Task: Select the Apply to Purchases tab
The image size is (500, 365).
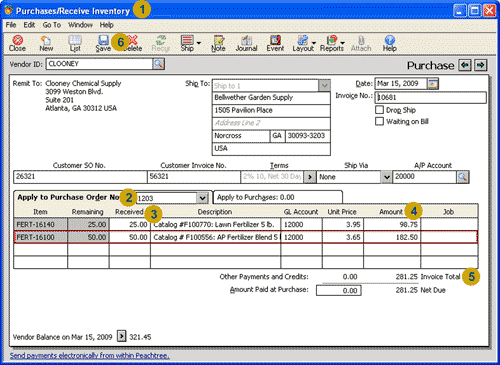Action: pos(278,197)
